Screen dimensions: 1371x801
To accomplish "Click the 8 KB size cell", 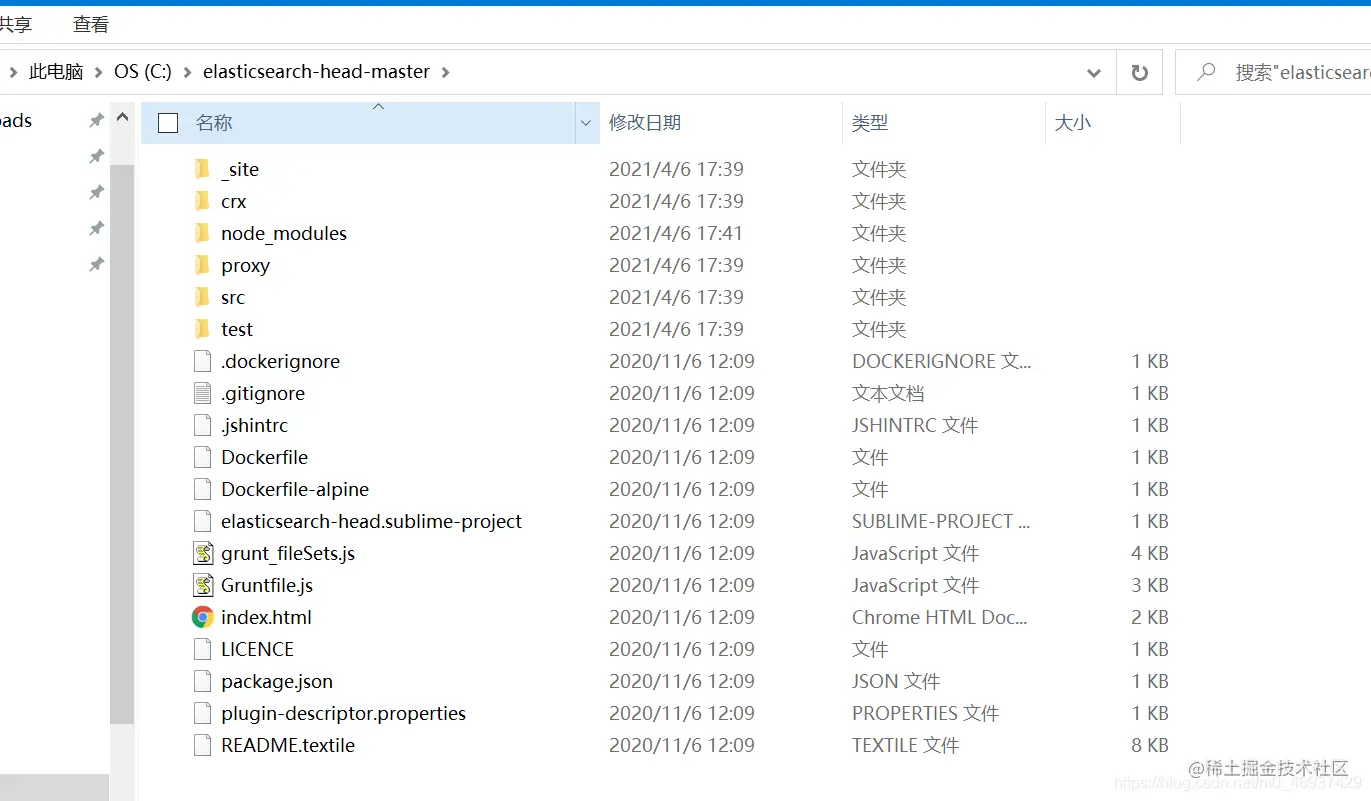I will click(1150, 745).
